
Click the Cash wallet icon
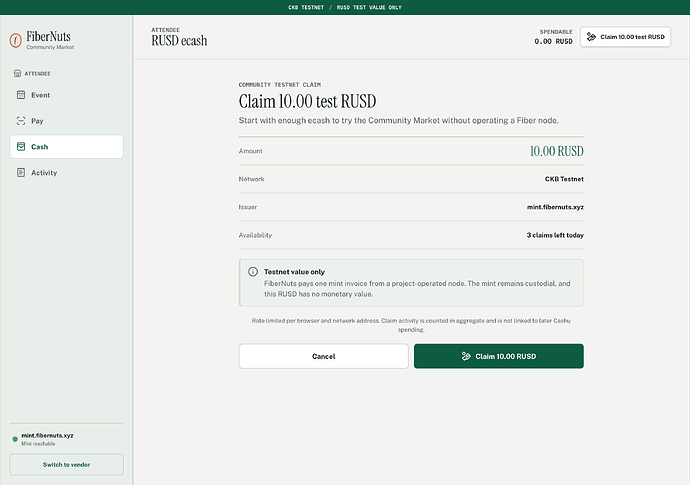click(x=21, y=147)
